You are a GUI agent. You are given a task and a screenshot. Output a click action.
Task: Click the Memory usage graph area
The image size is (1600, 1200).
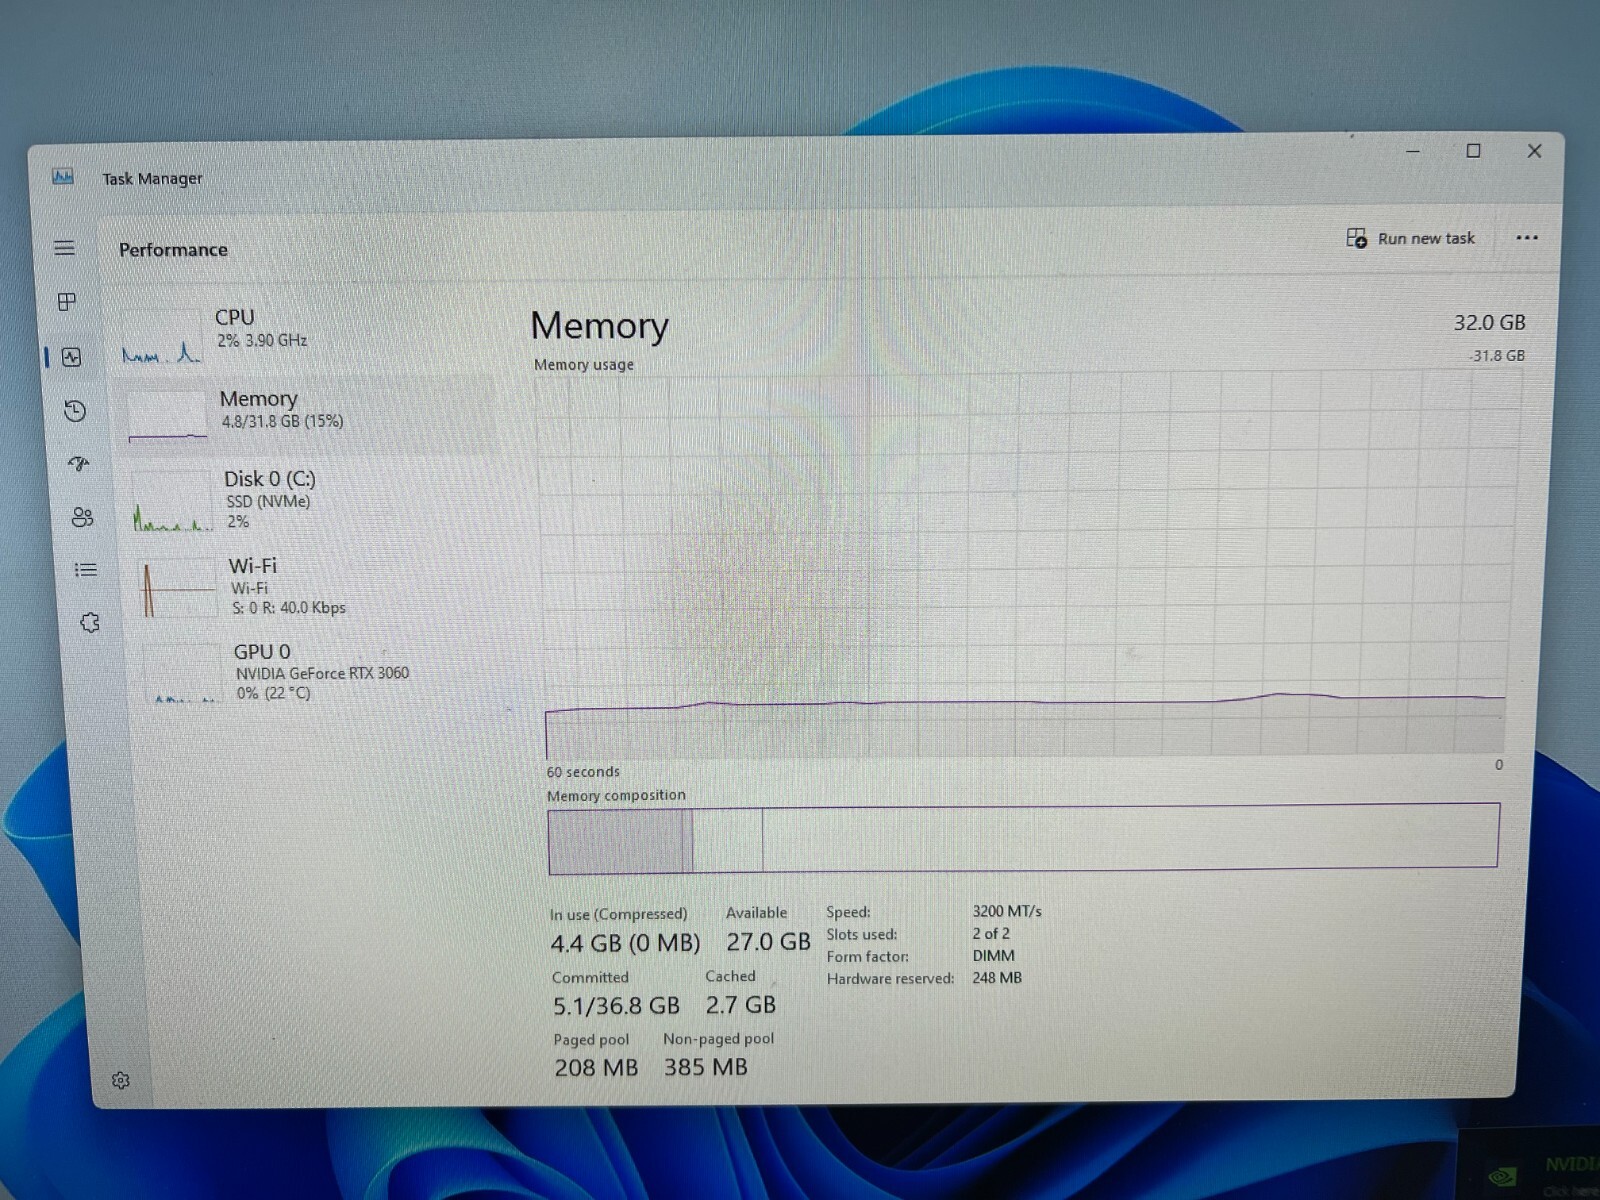coord(1026,565)
